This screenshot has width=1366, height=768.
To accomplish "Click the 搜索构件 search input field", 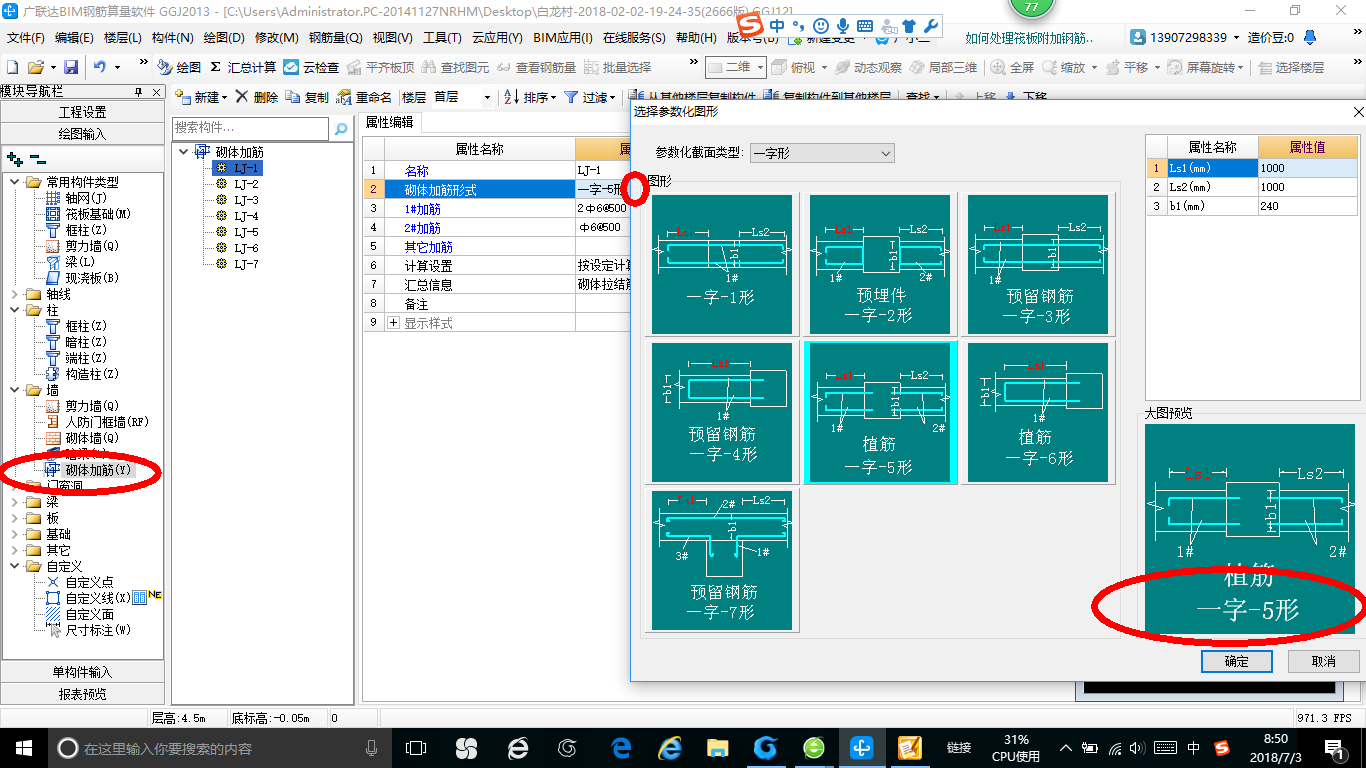I will coord(250,128).
